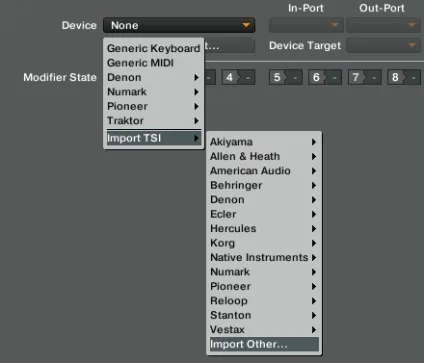424x363 pixels.
Task: Open the Out-Port dropdown
Action: coord(383,25)
